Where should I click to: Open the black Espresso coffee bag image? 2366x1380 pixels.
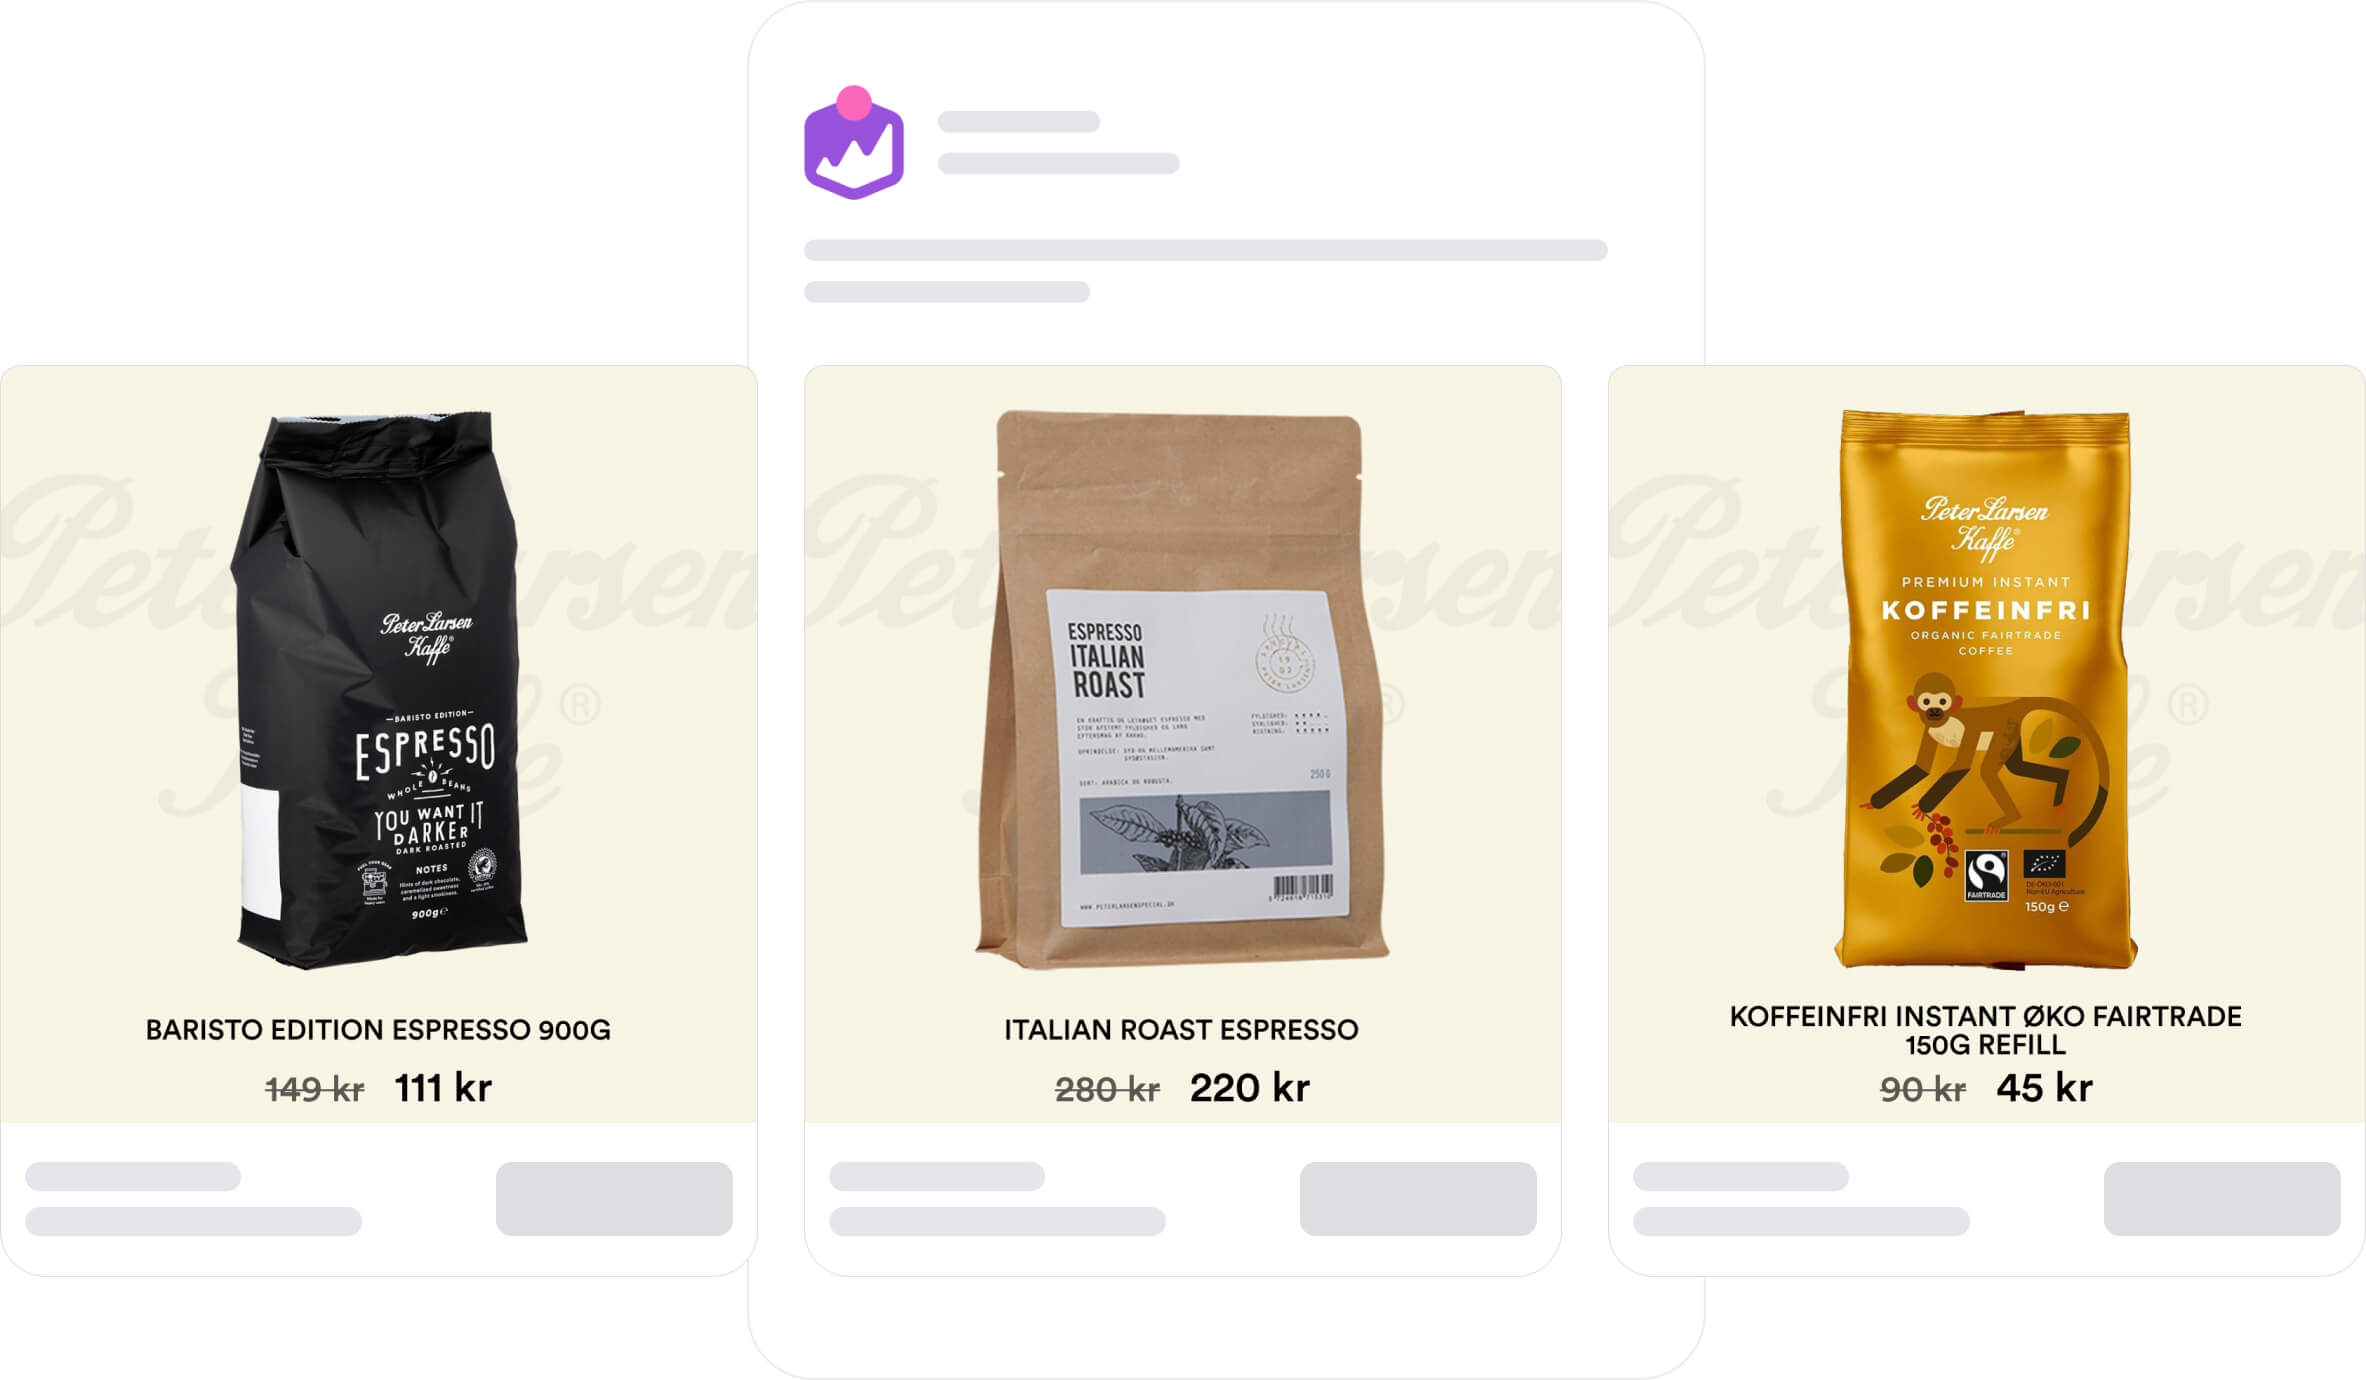379,690
